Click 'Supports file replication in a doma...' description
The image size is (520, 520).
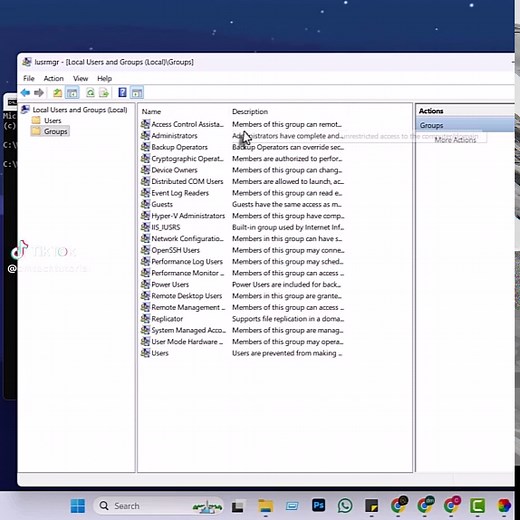[288, 319]
